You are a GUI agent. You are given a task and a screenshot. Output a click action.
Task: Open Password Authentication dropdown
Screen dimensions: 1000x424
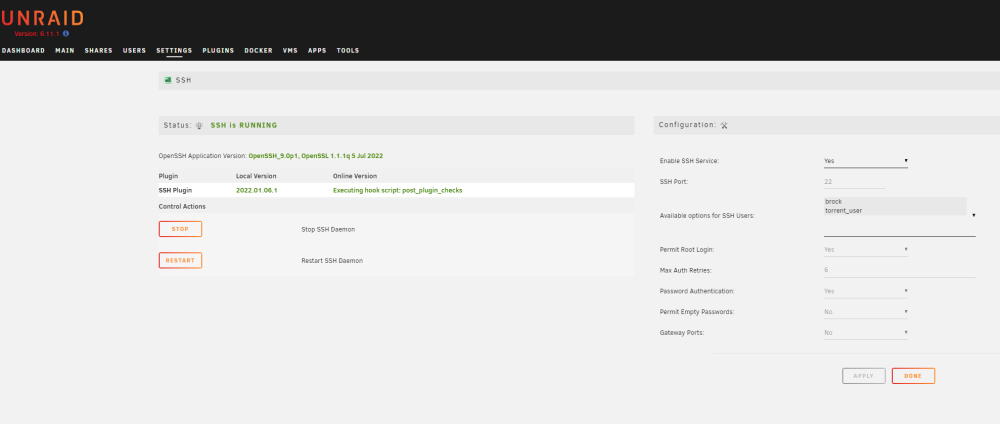coord(865,291)
